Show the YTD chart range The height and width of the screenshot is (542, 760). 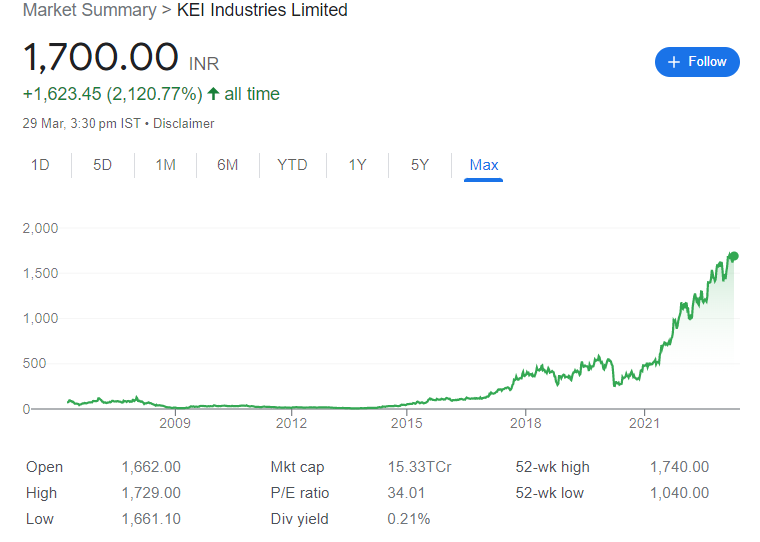click(292, 165)
